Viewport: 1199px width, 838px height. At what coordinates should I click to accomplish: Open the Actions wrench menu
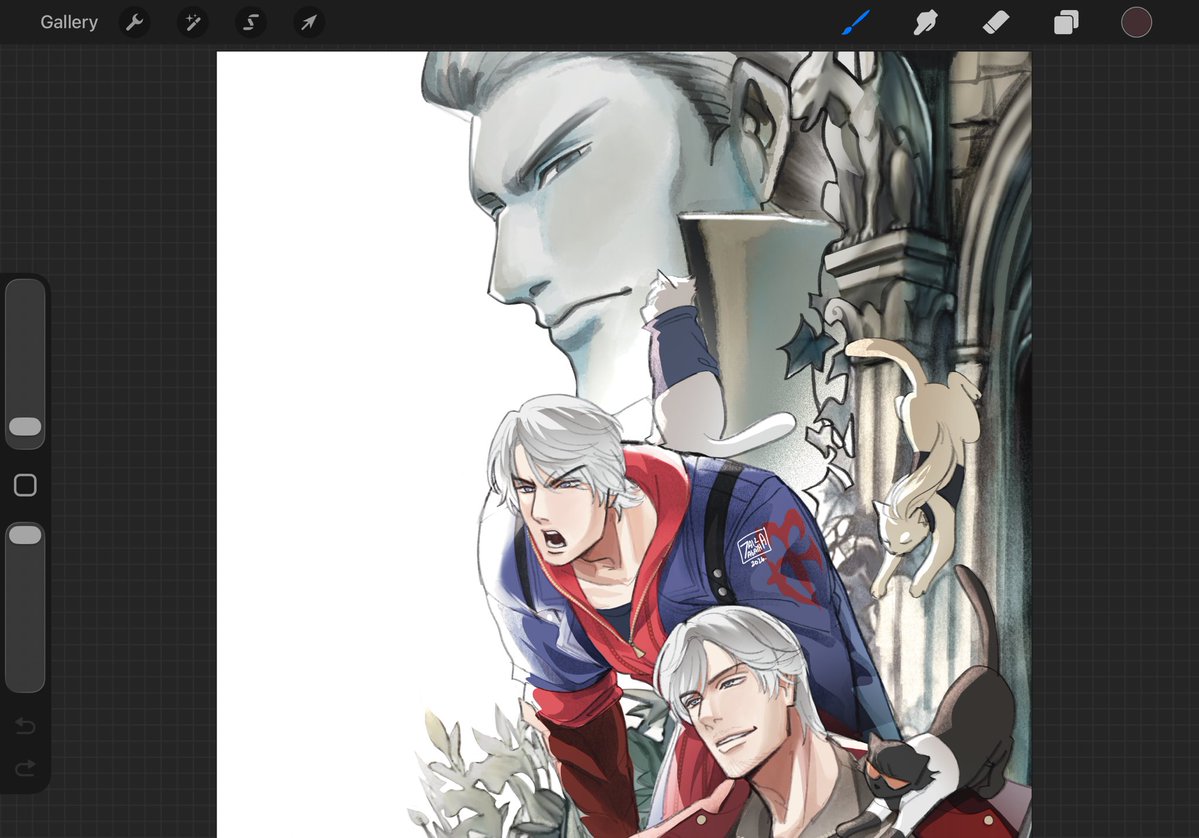coord(135,22)
